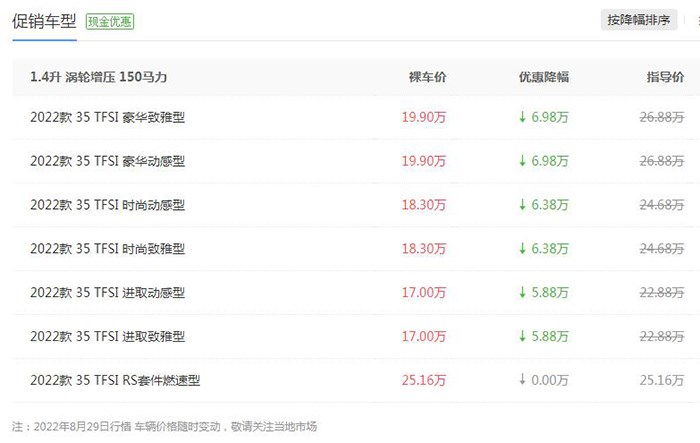Click the down arrow in 豪华致雅型 row
The width and height of the screenshot is (700, 443).
pyautogui.click(x=522, y=117)
